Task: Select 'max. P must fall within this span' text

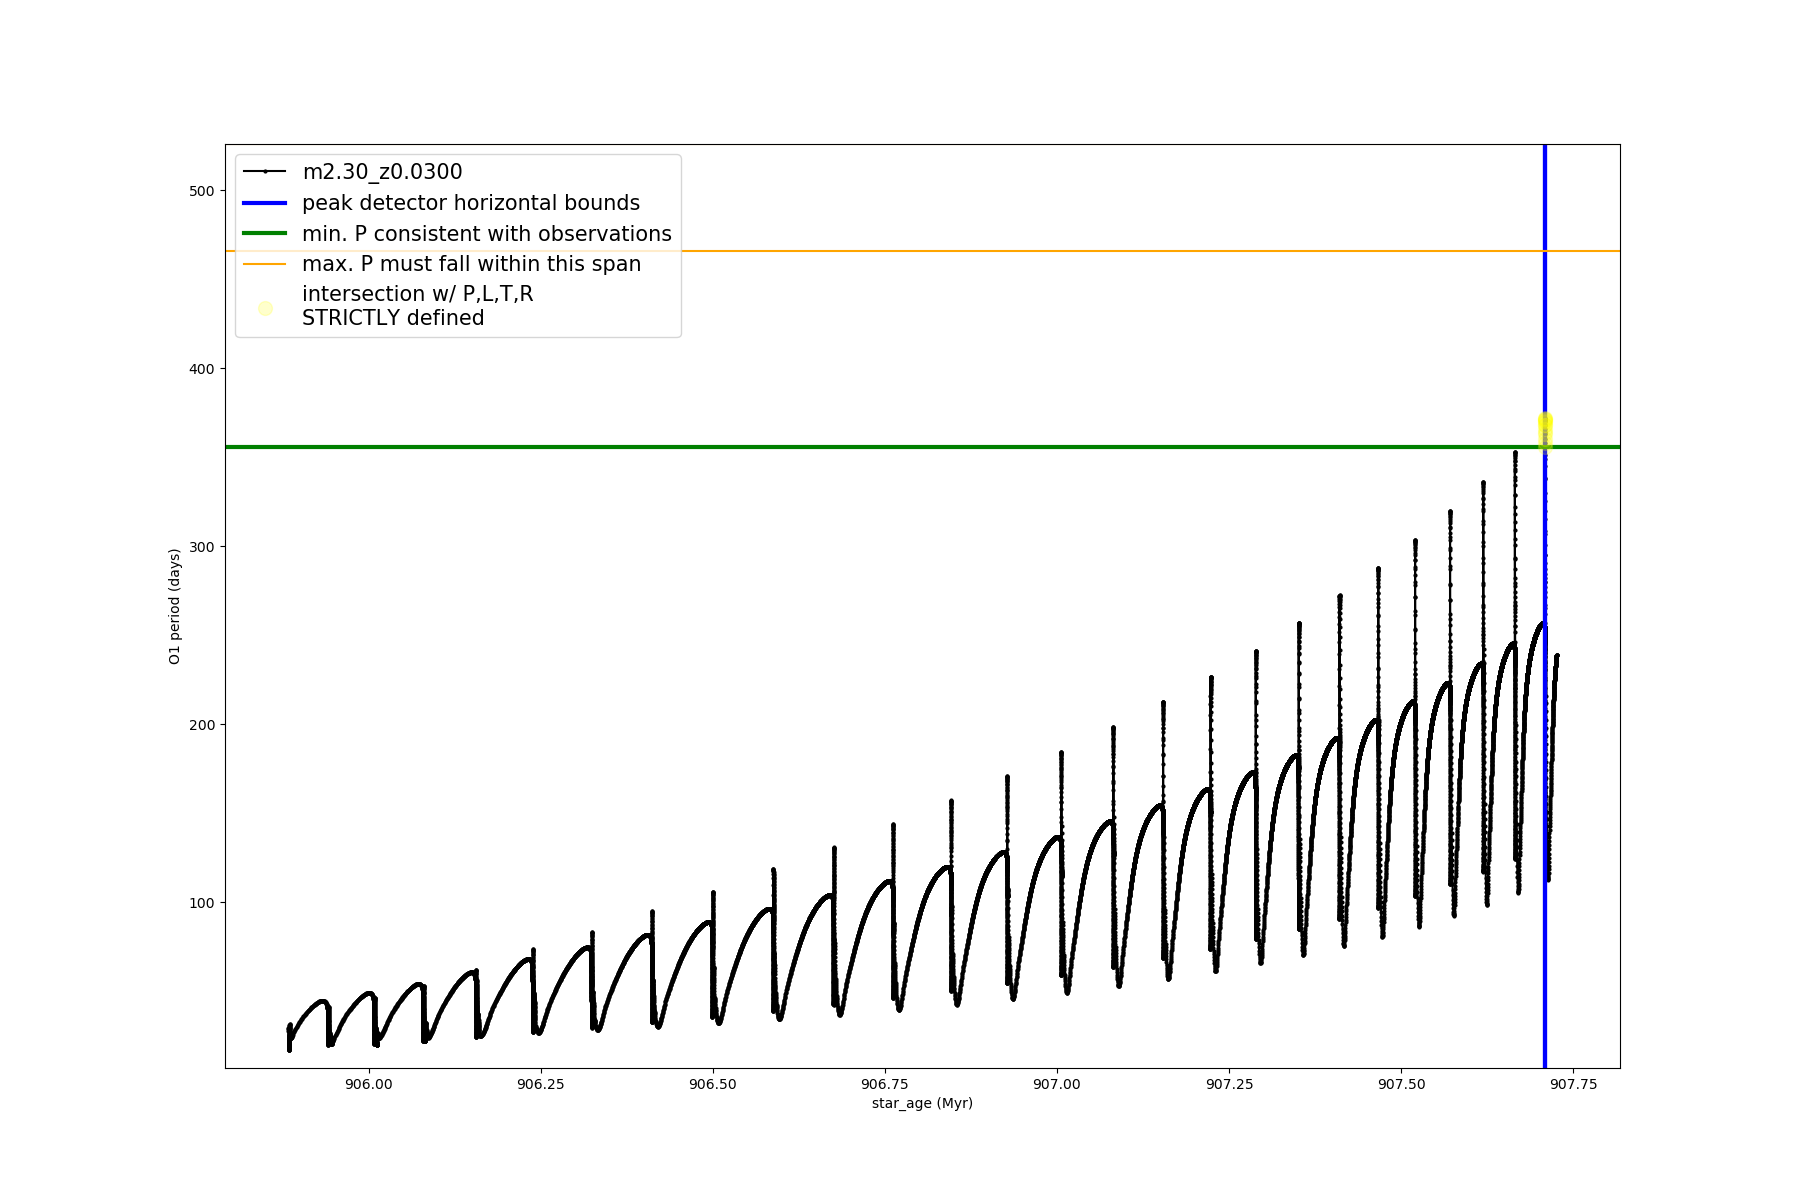Action: point(471,264)
